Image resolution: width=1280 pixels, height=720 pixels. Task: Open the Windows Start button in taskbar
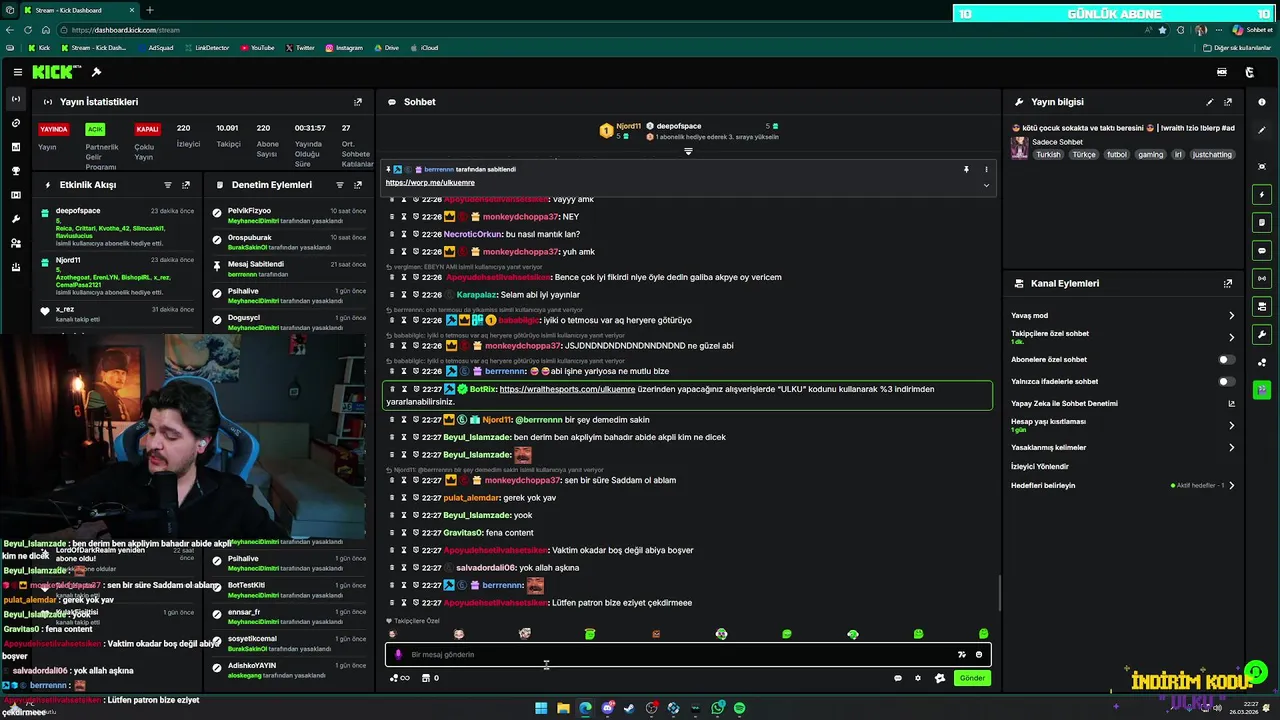(x=541, y=708)
